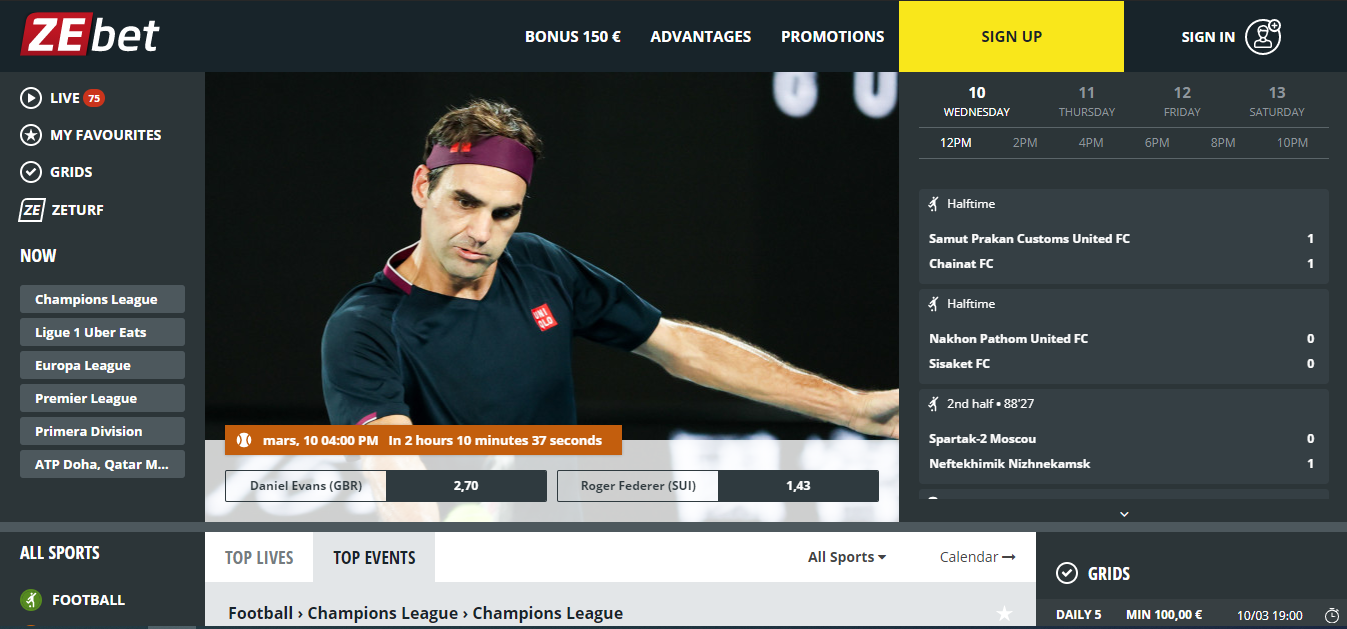Favourite the Champions League event star
This screenshot has width=1347, height=629.
(1004, 613)
